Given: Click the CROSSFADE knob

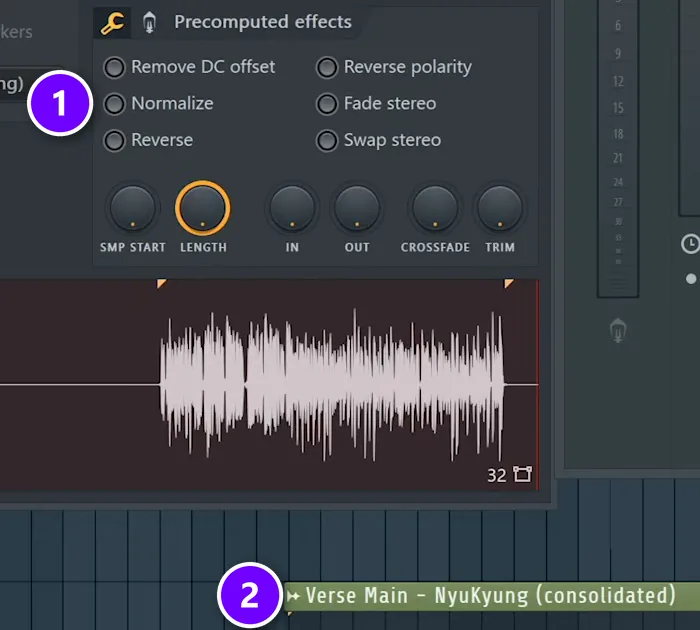Looking at the screenshot, I should (x=435, y=209).
